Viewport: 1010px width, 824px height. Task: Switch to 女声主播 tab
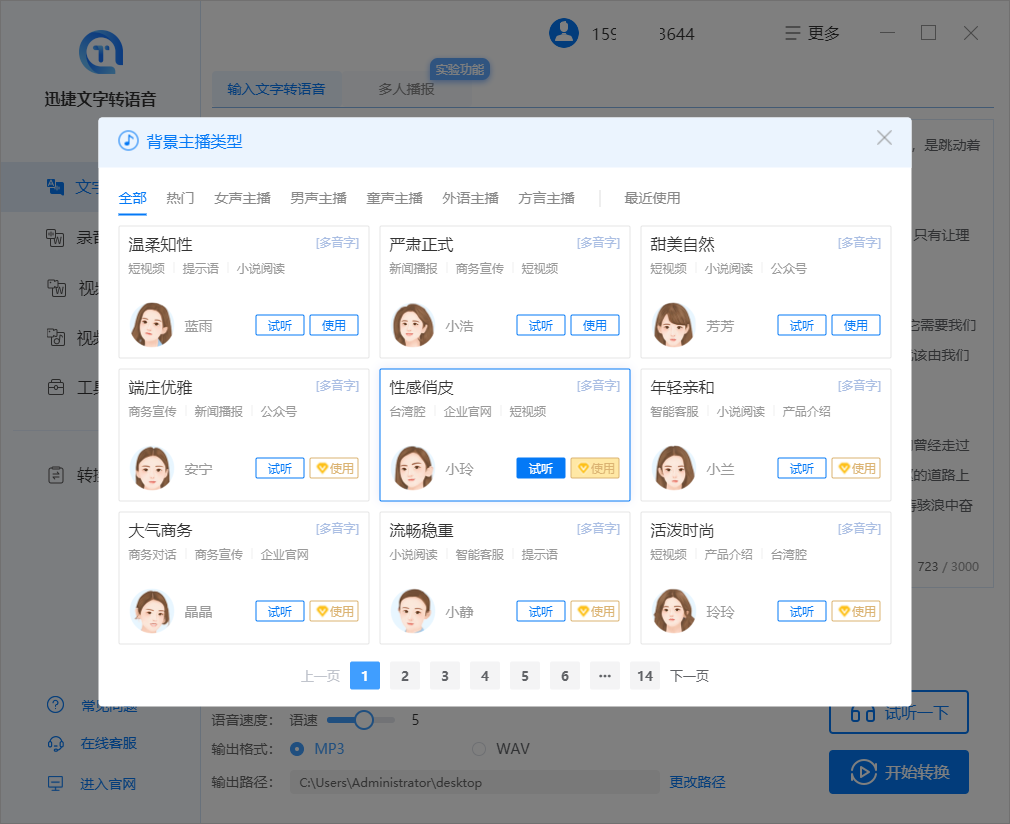[x=242, y=198]
